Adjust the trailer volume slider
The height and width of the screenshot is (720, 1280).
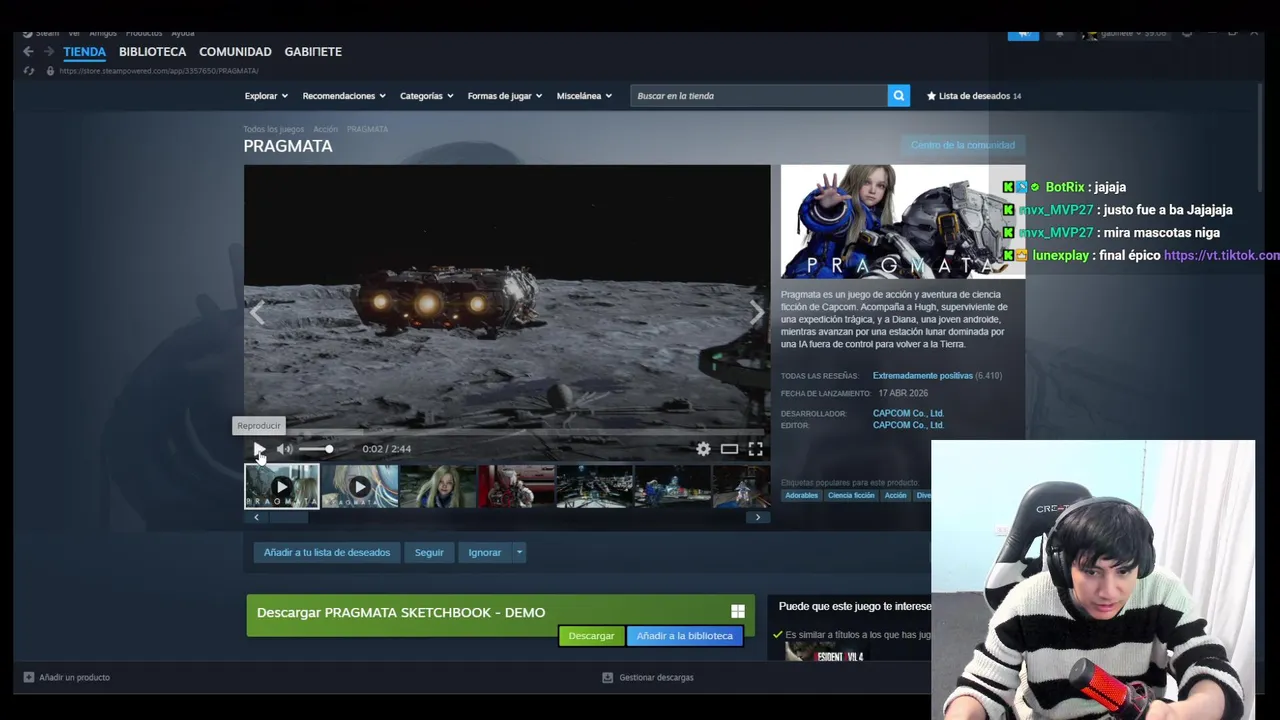pyautogui.click(x=316, y=449)
